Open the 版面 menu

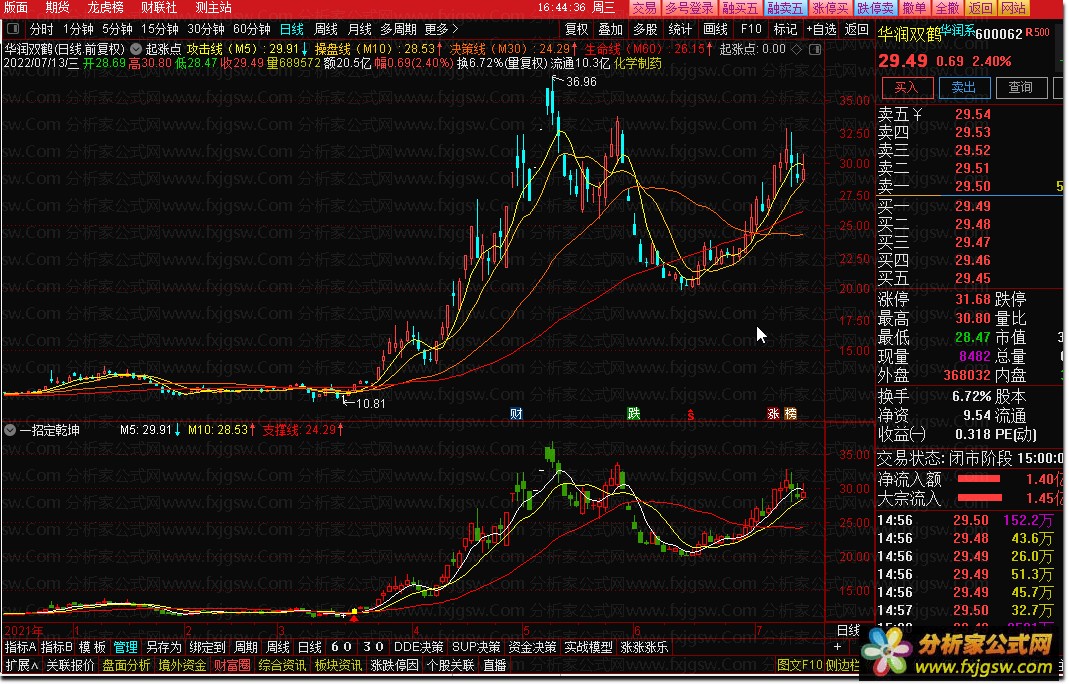coord(16,8)
